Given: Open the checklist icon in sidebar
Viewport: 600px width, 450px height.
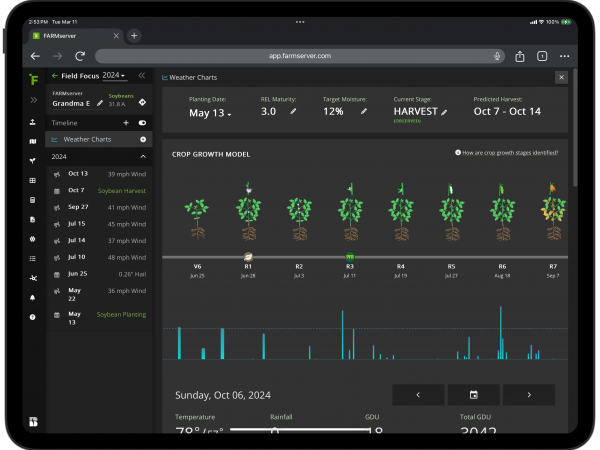Looking at the screenshot, I should point(33,259).
